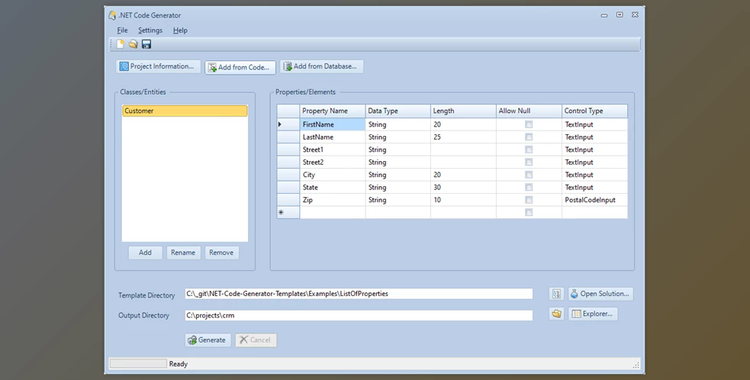This screenshot has width=750, height=380.
Task: Click the empty Property Name cell in new row
Action: click(332, 212)
